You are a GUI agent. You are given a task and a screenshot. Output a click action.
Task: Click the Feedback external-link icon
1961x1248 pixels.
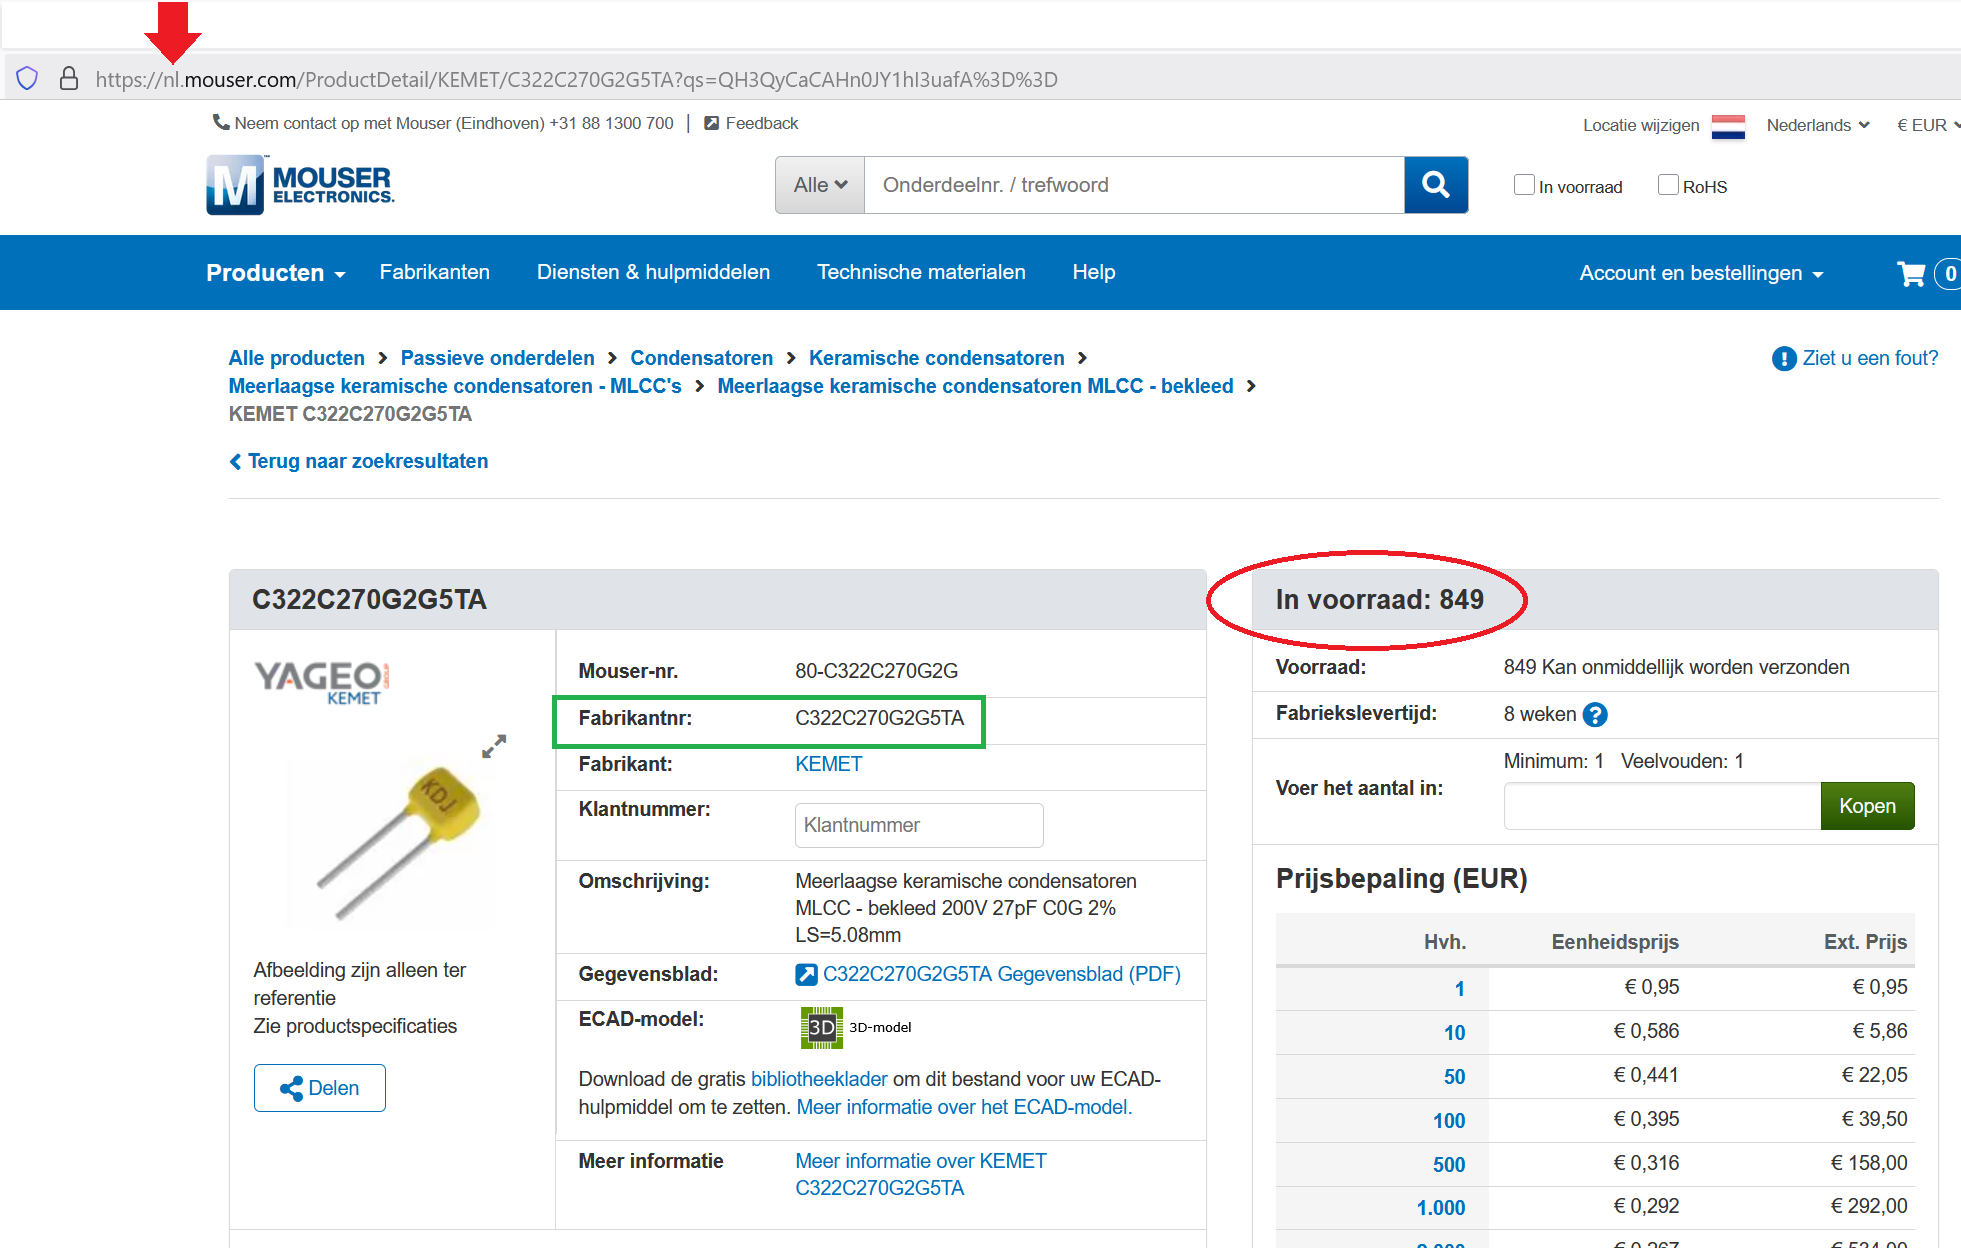point(712,123)
